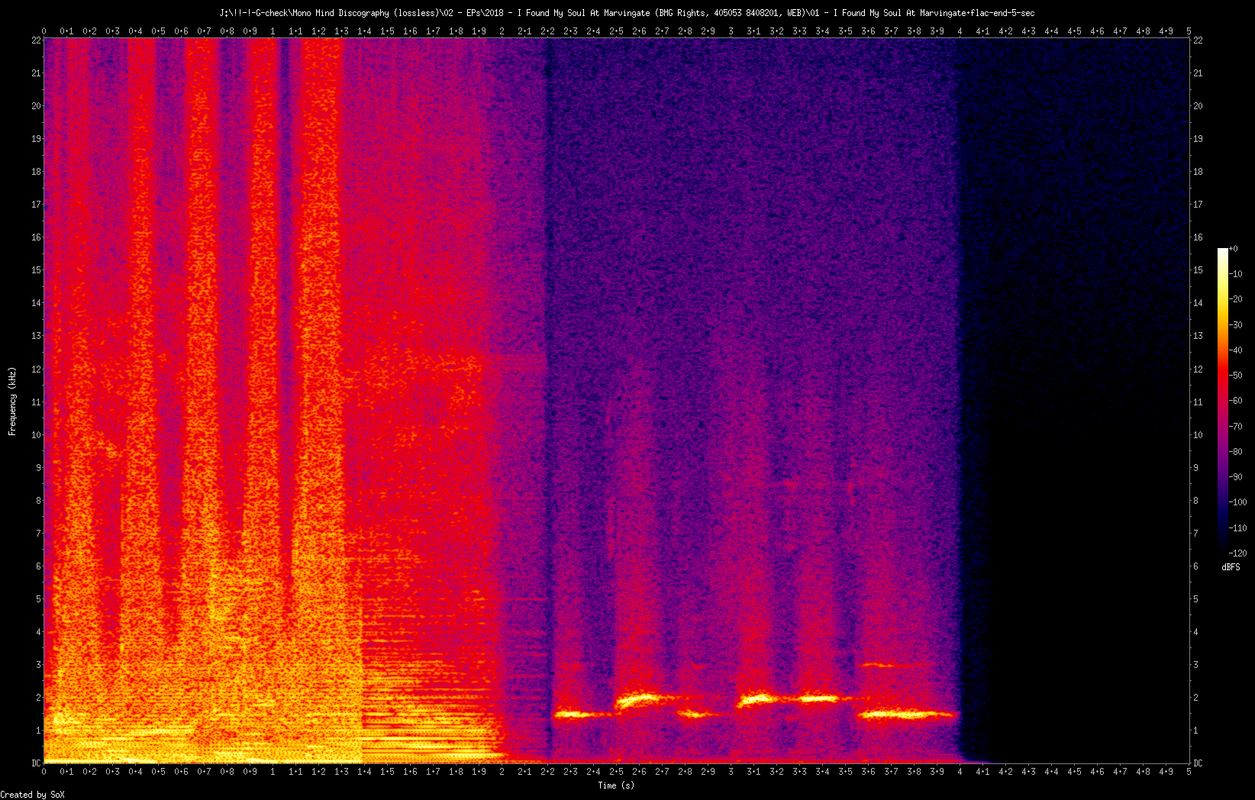Screen dimensions: 1255x800
Task: Click the "4" second tick on the bottom time axis
Action: point(960,772)
